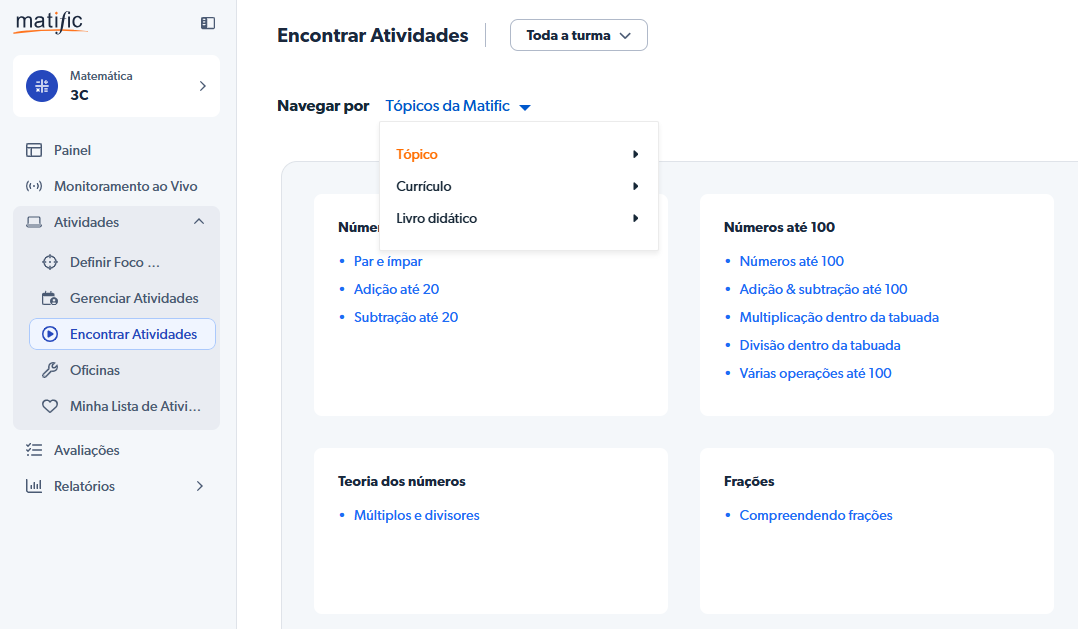Open Multiplicação dentro da tabuada link

click(838, 317)
